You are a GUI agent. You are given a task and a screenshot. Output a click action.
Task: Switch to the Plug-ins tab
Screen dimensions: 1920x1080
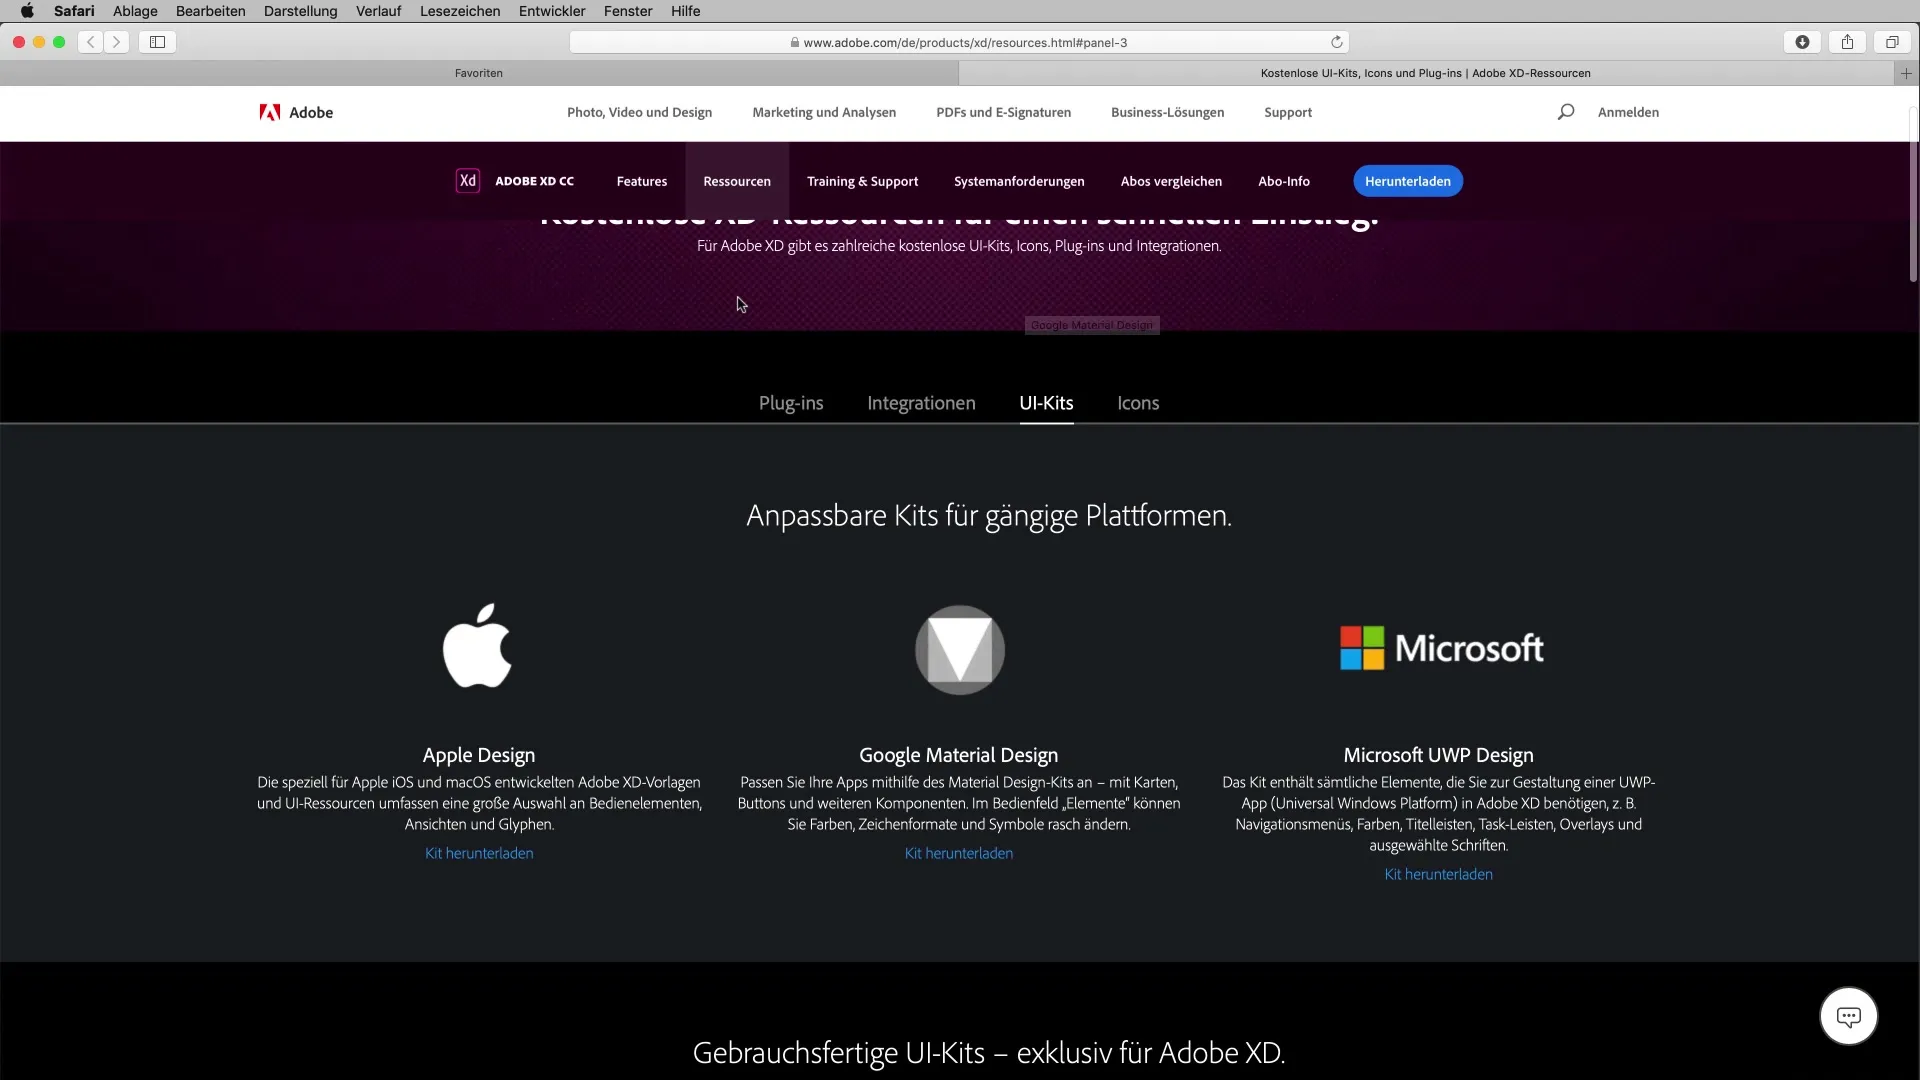tap(791, 403)
